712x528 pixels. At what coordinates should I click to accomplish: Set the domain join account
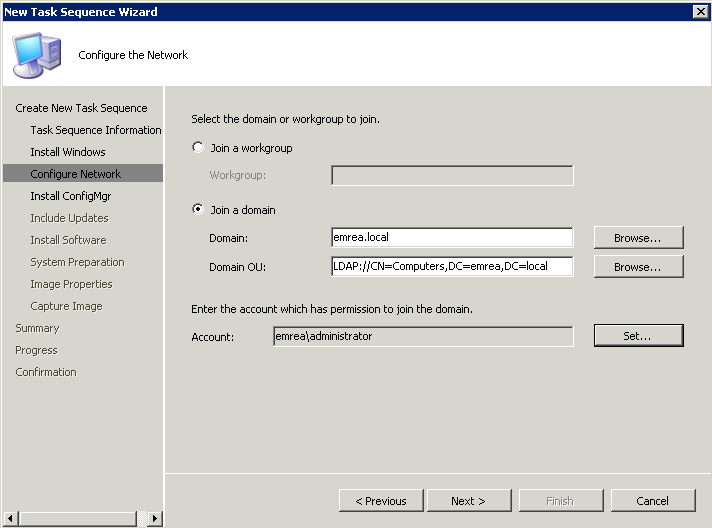[638, 336]
